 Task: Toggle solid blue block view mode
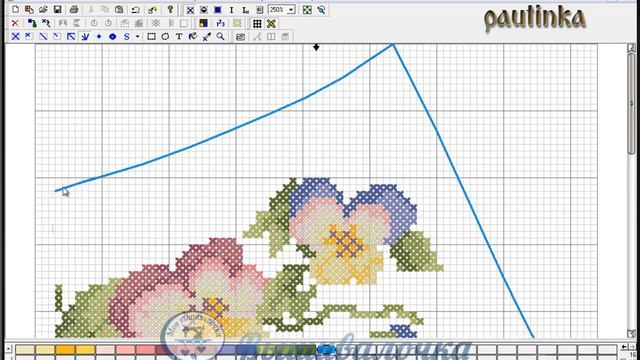pyautogui.click(x=218, y=9)
